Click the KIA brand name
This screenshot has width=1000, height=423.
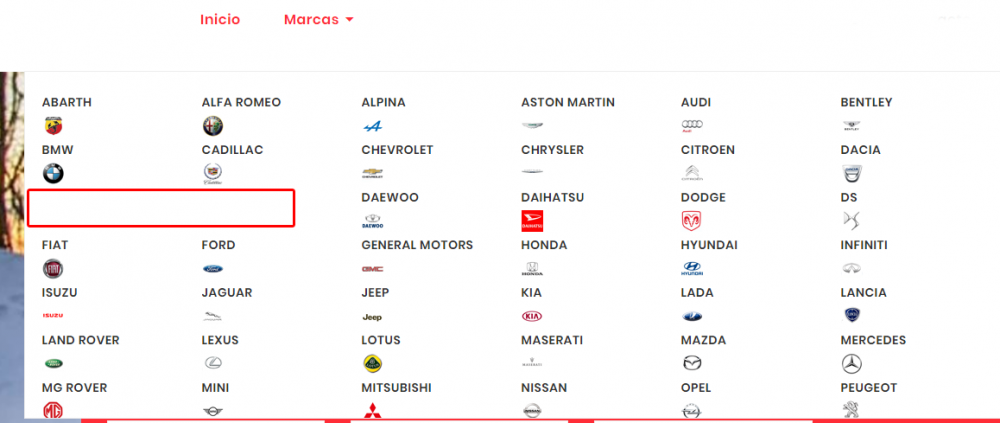click(x=531, y=293)
